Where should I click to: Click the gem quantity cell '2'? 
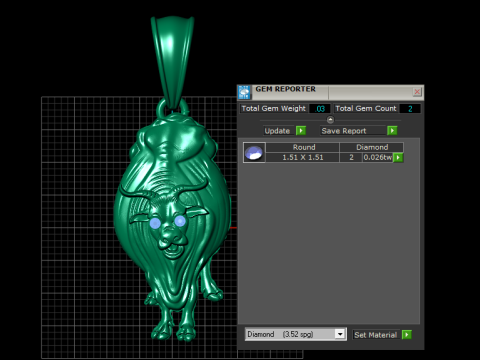351,157
